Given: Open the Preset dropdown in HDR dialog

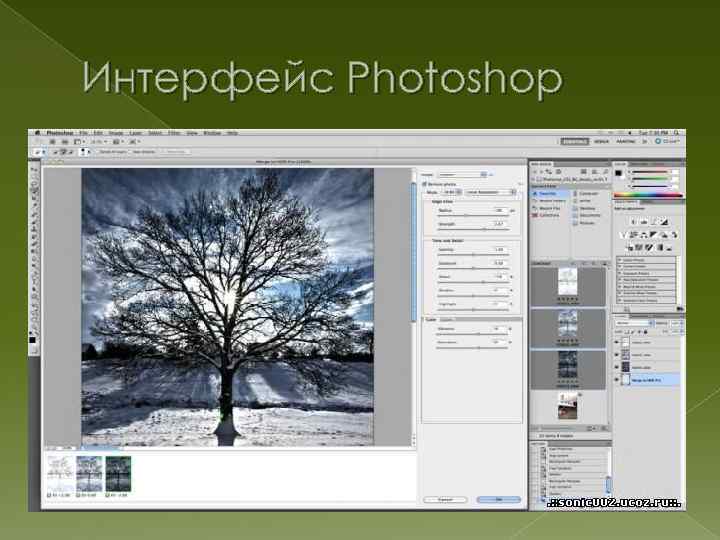Looking at the screenshot, I should click(x=461, y=174).
